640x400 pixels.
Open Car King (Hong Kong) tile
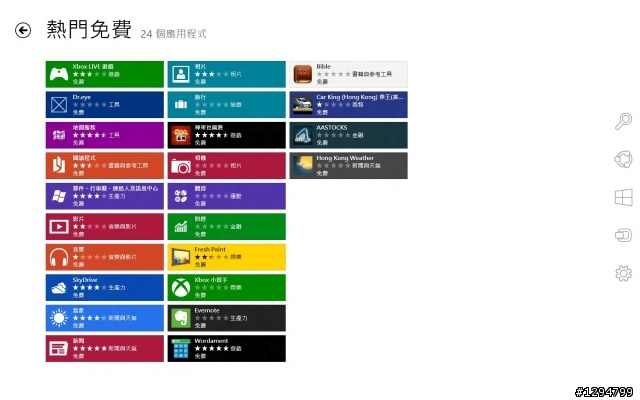(x=349, y=104)
